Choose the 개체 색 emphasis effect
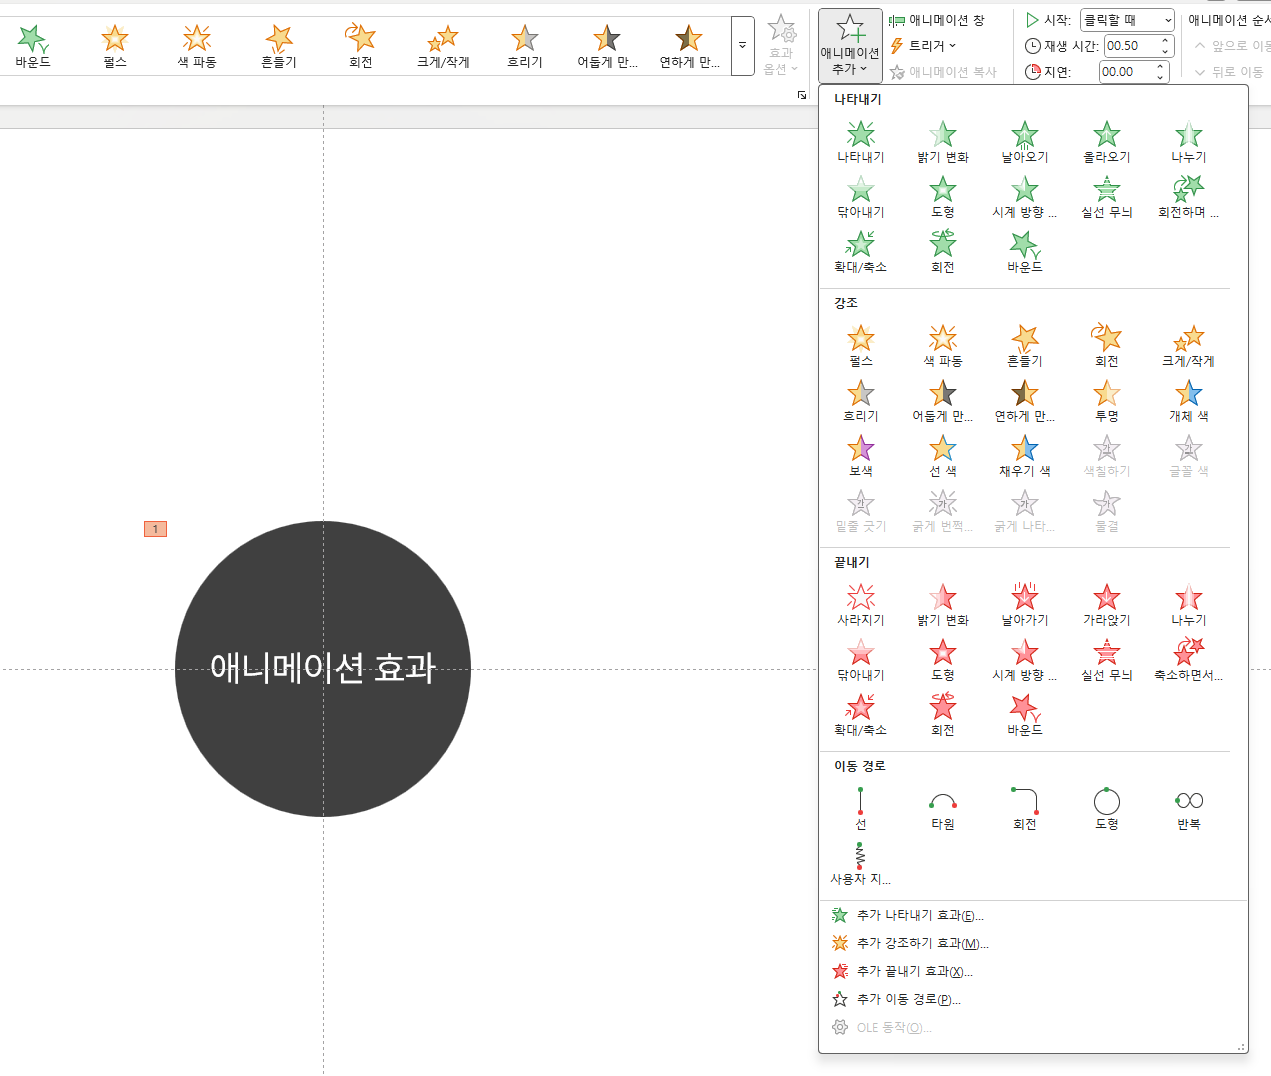The width and height of the screenshot is (1271, 1076). 1189,401
